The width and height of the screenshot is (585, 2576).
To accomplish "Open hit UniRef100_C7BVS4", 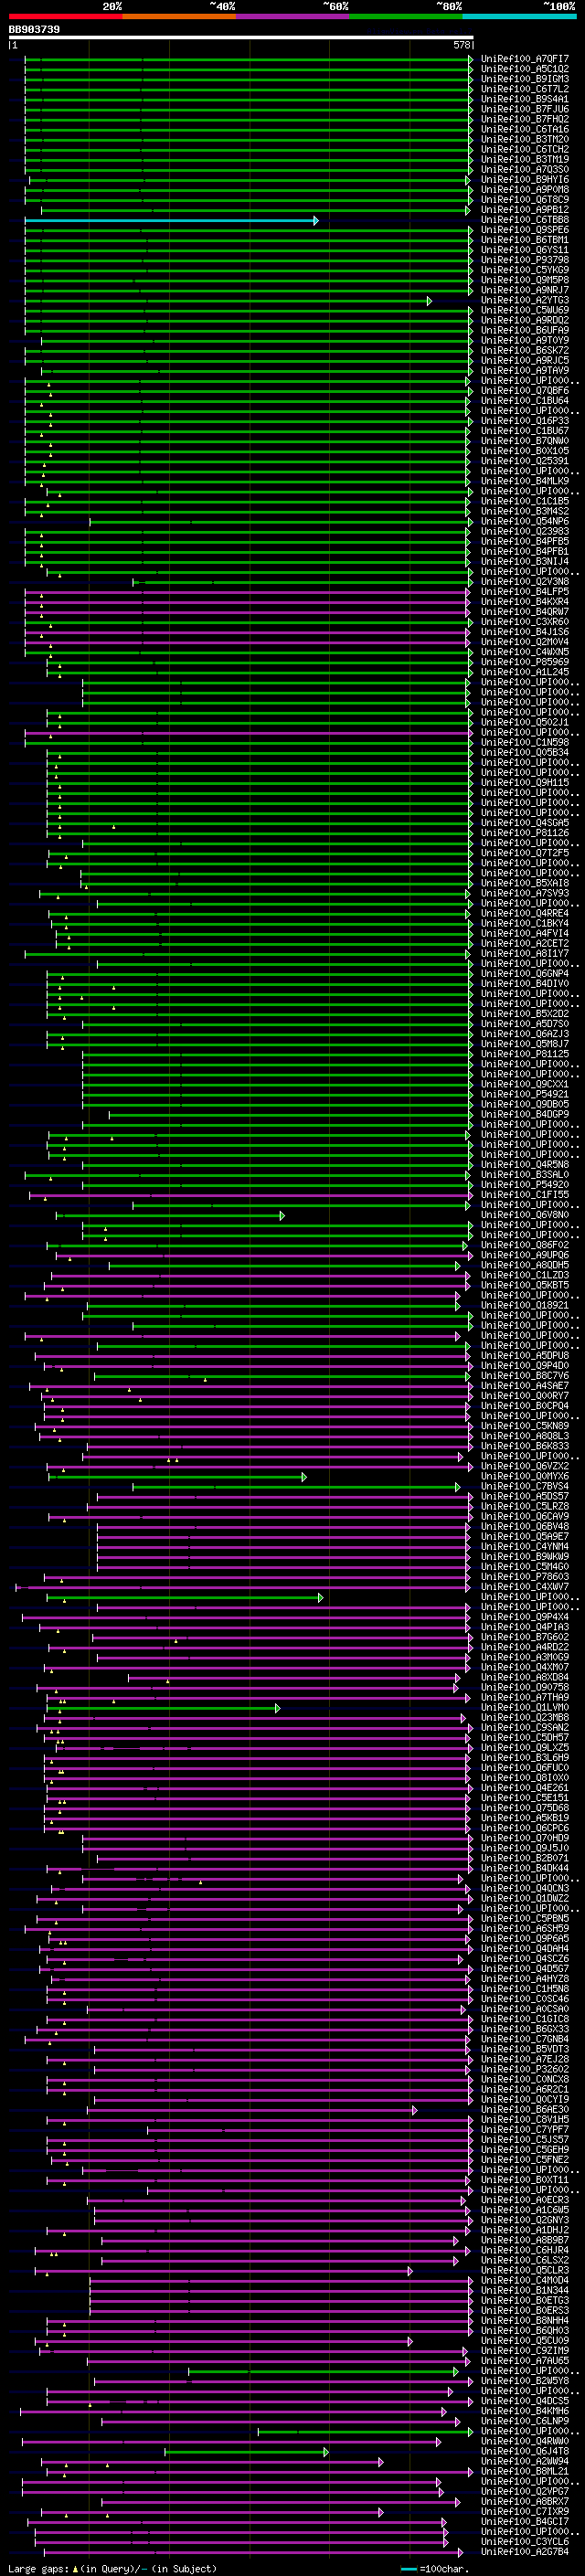I will click(525, 1486).
